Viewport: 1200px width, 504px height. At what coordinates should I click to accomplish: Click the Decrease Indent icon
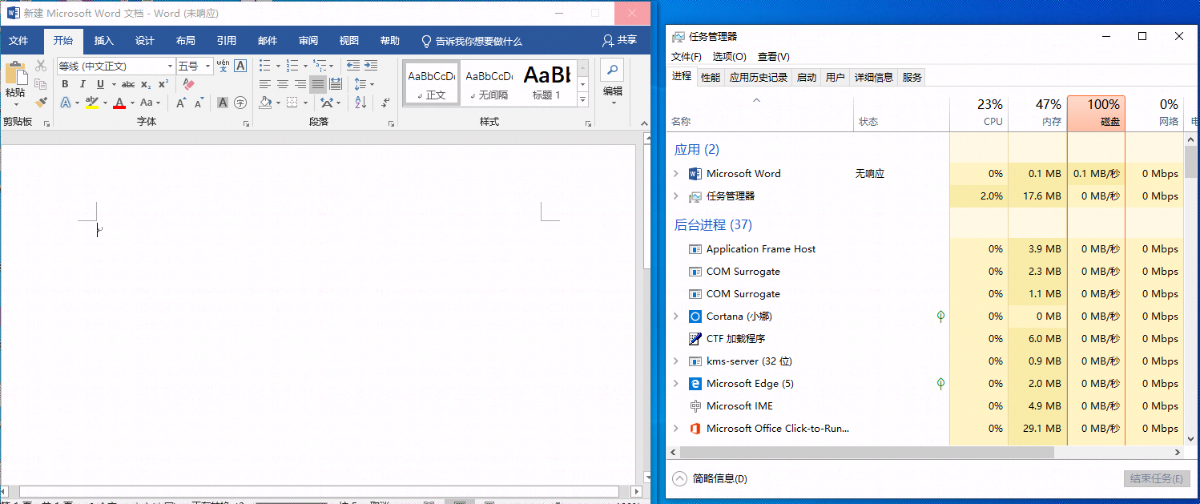click(352, 65)
